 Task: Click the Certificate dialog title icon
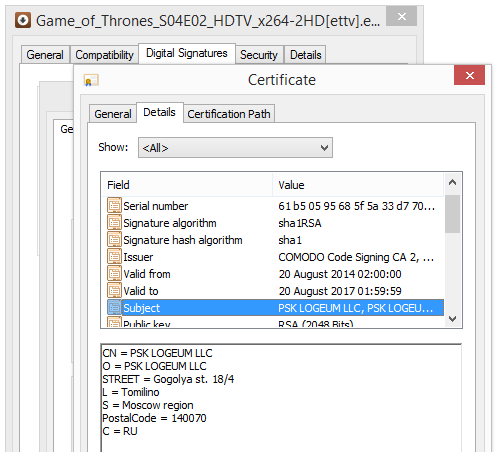coord(91,80)
